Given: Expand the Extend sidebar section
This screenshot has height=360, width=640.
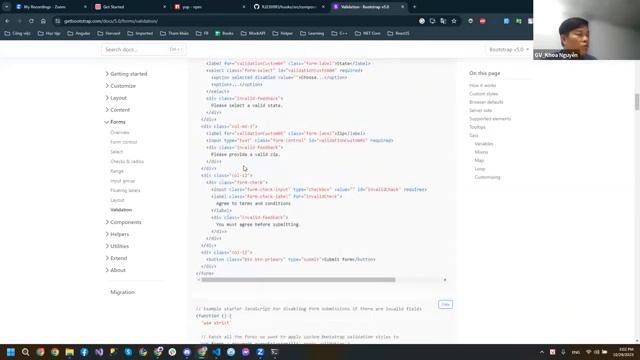Looking at the screenshot, I should 116,258.
